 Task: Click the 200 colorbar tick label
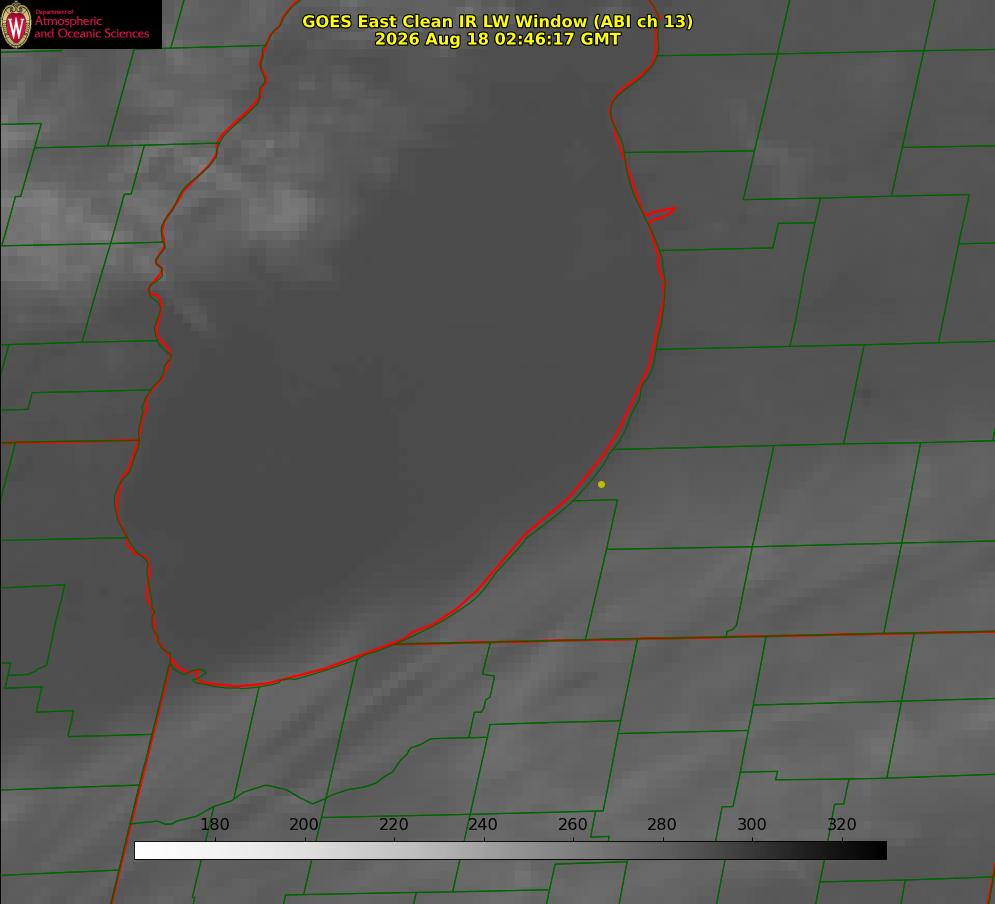[x=304, y=824]
